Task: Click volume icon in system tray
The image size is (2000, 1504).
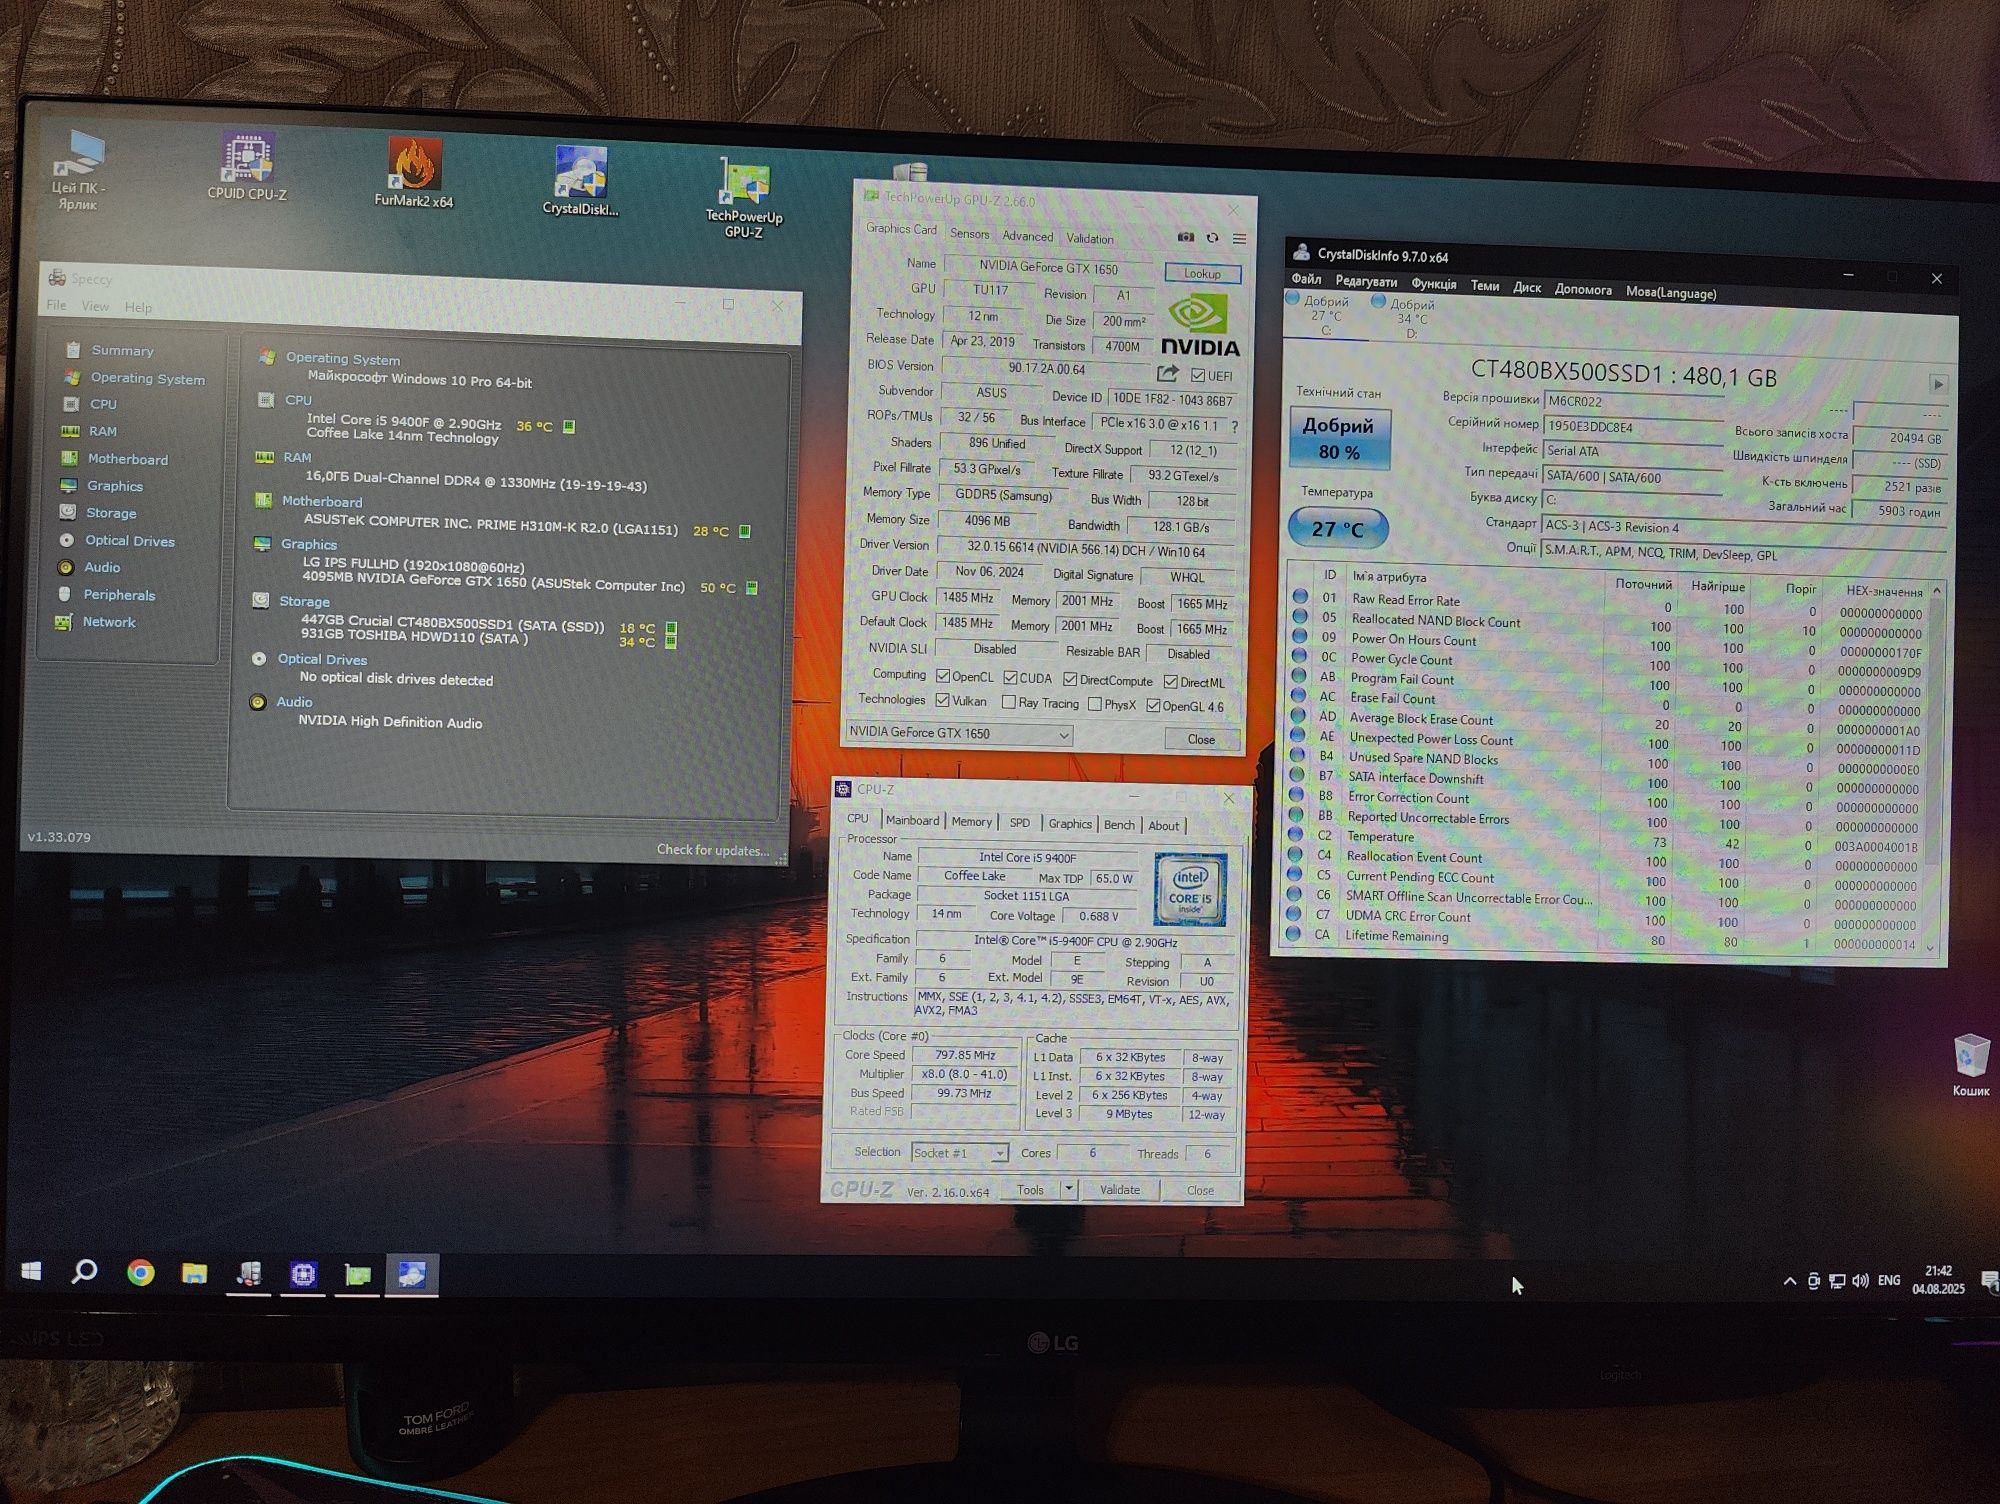Action: click(x=1860, y=1281)
